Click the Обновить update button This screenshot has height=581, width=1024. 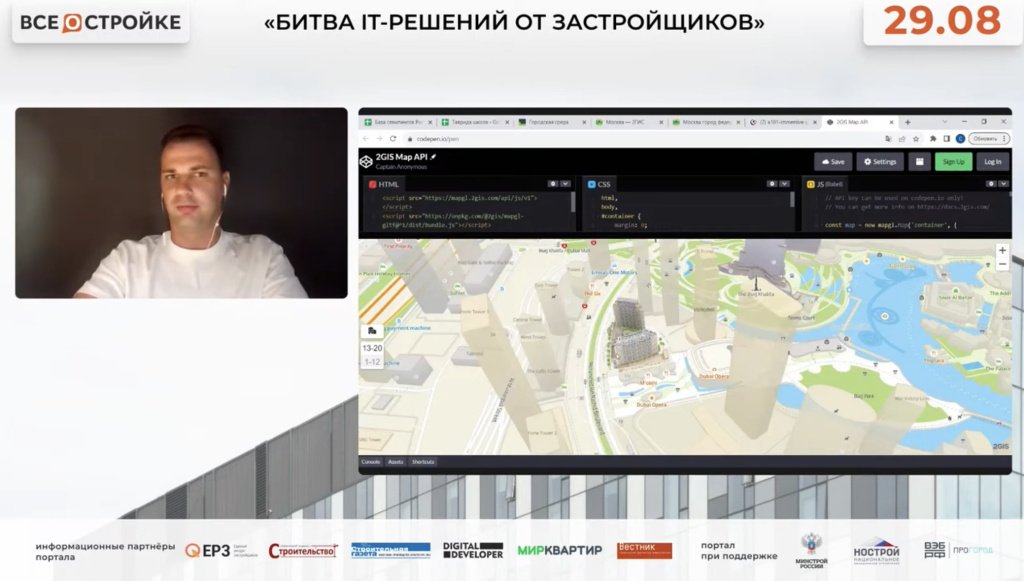click(x=989, y=139)
